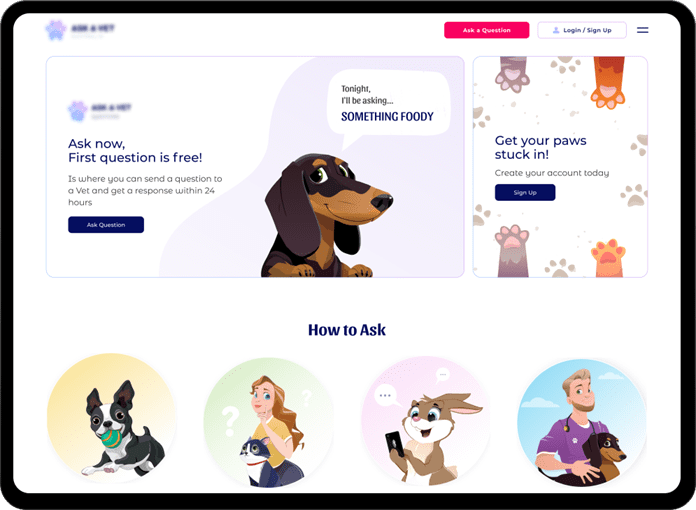This screenshot has width=696, height=510.
Task: Click the Get your paws stuck in heading
Action: pos(541,147)
